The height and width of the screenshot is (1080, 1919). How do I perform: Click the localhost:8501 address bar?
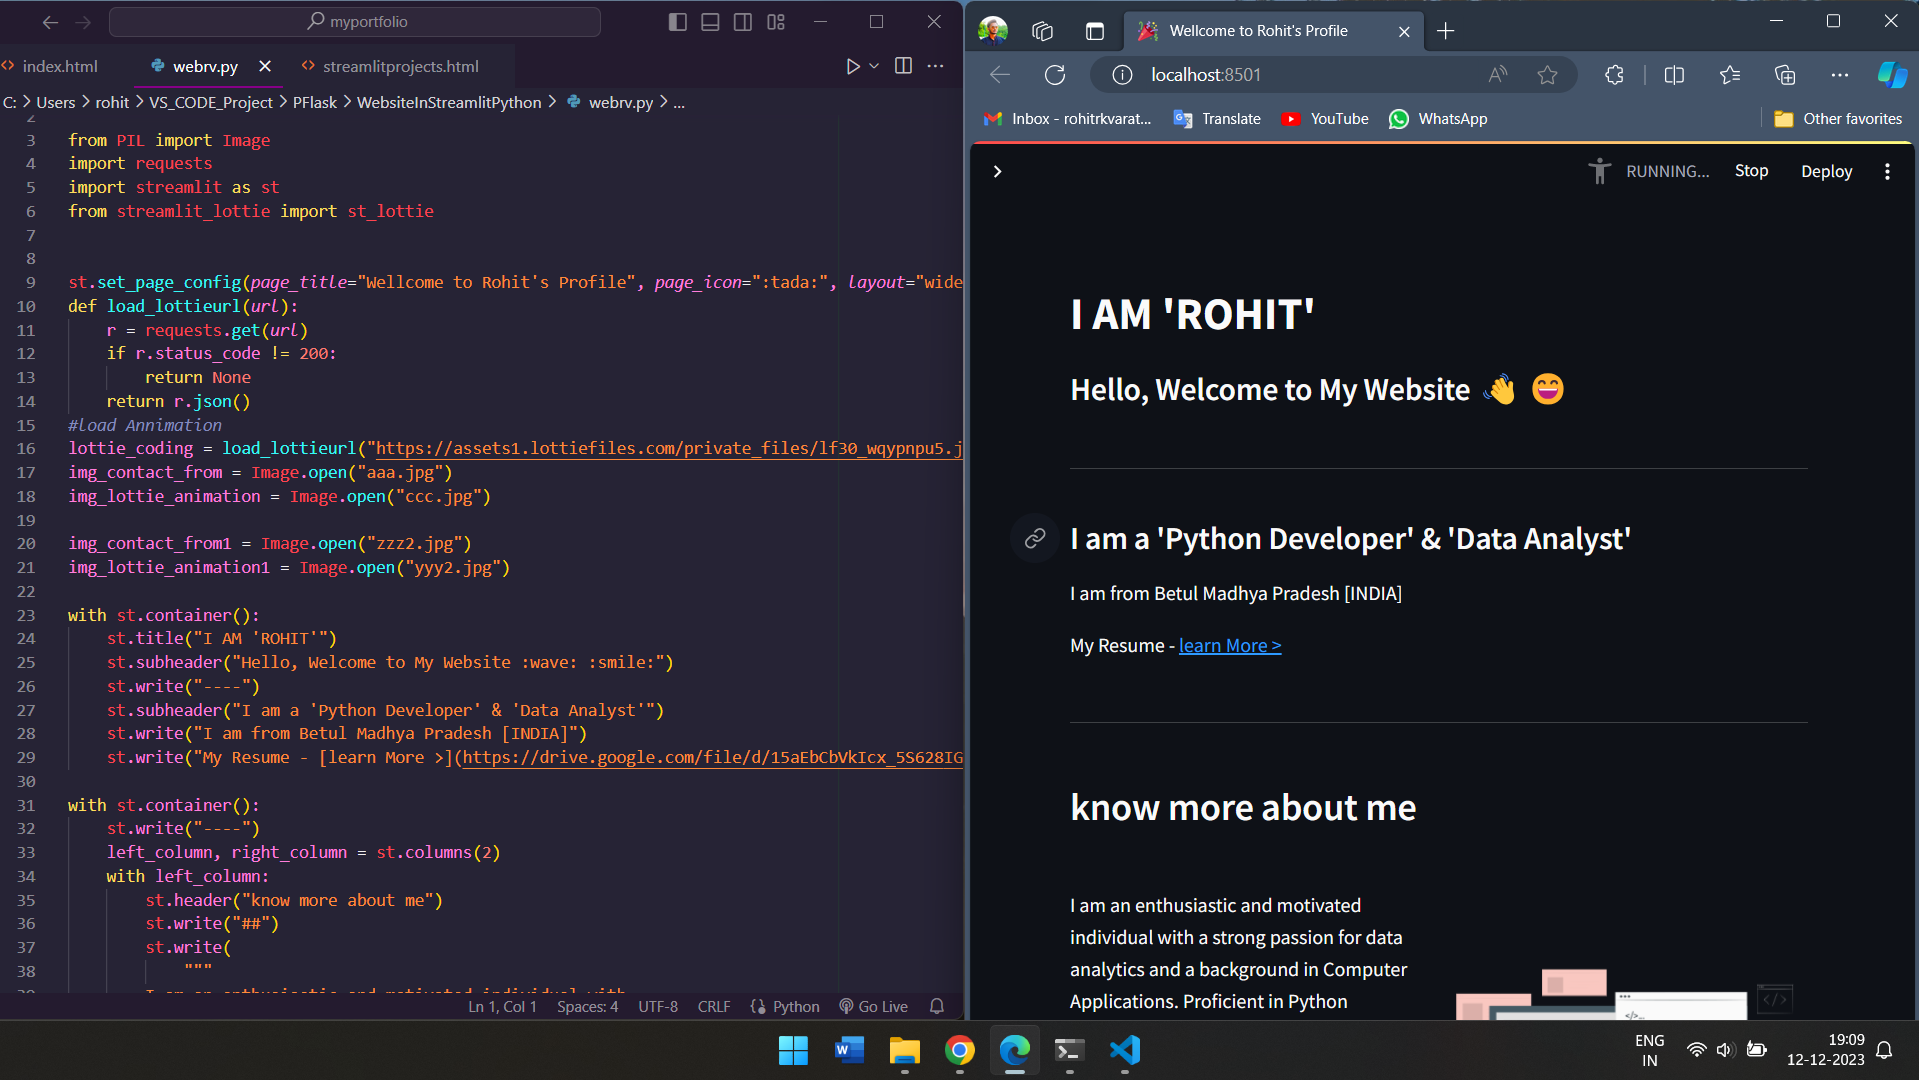[1300, 75]
